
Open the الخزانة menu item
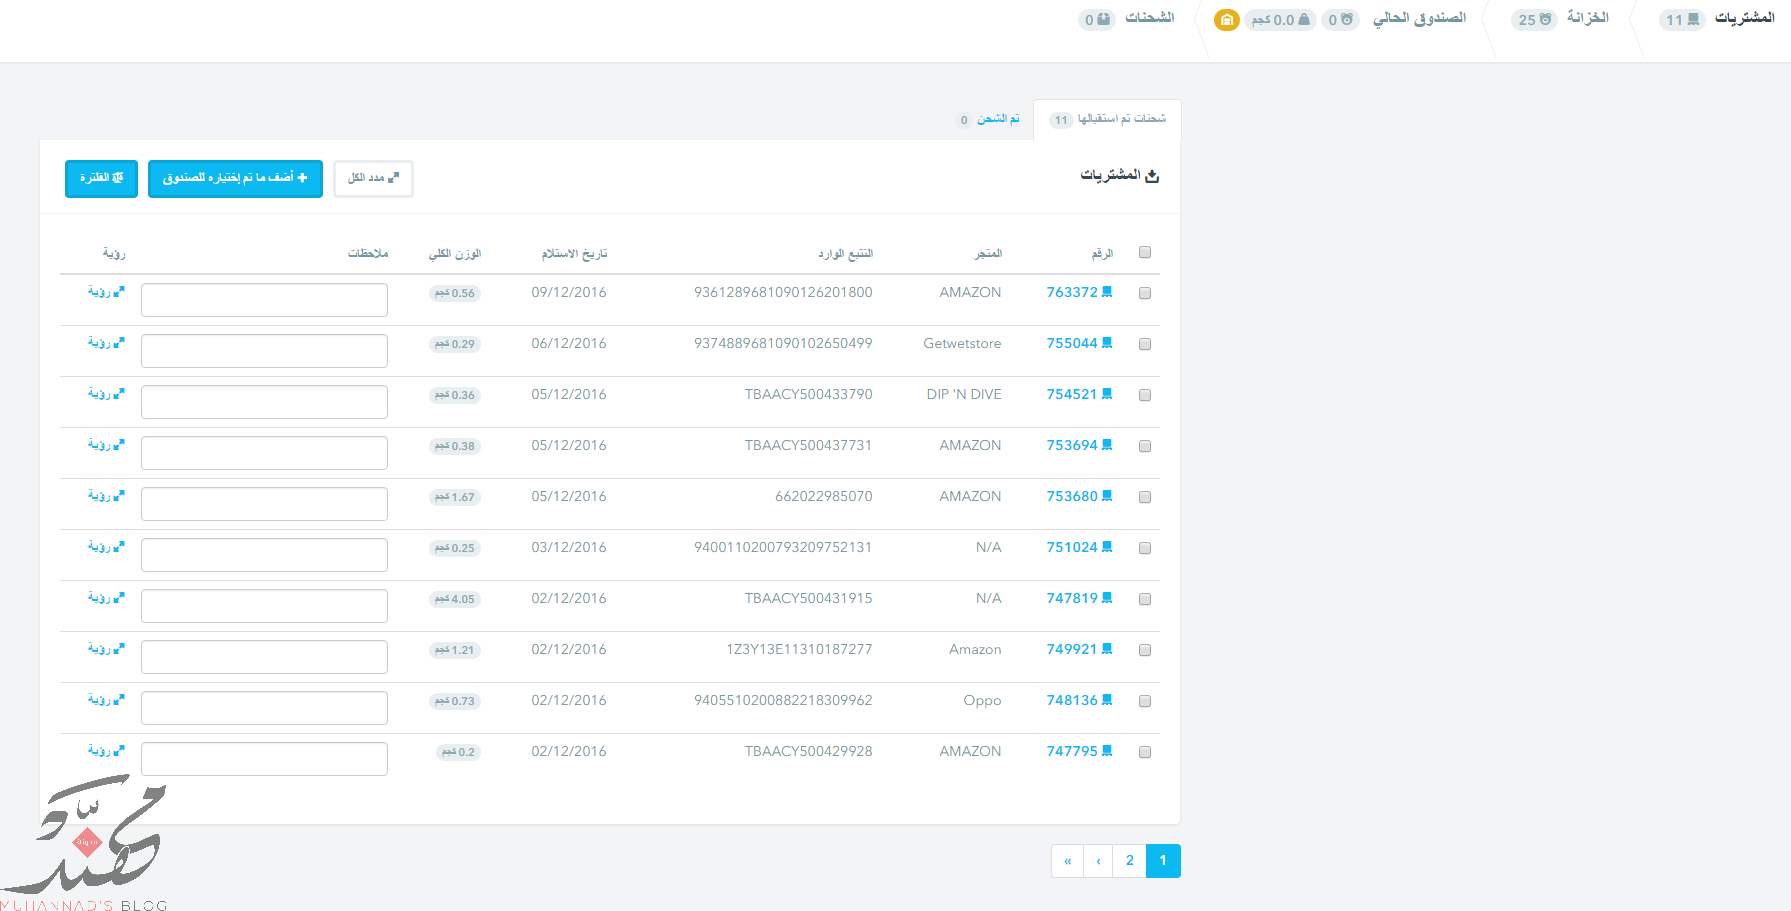[x=1587, y=18]
